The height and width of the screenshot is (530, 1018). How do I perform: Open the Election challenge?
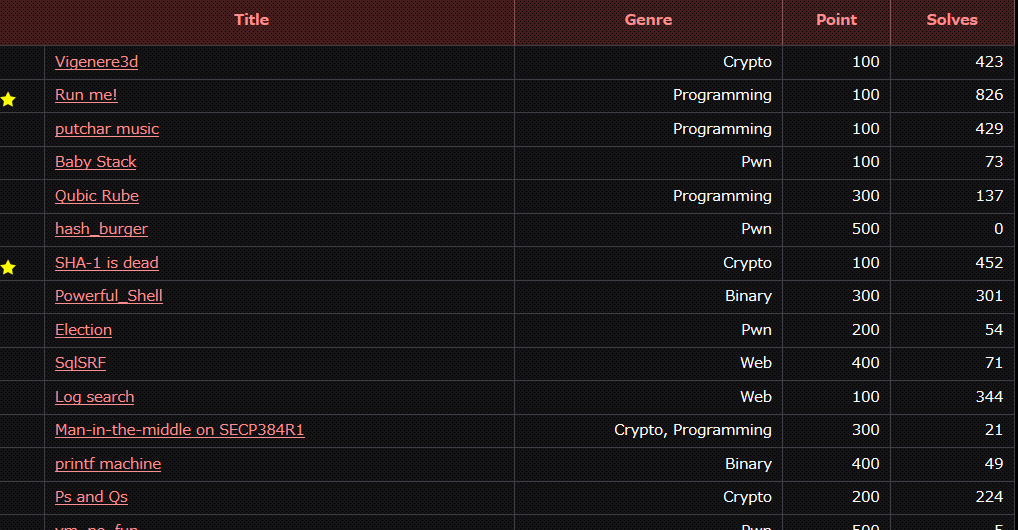(83, 329)
